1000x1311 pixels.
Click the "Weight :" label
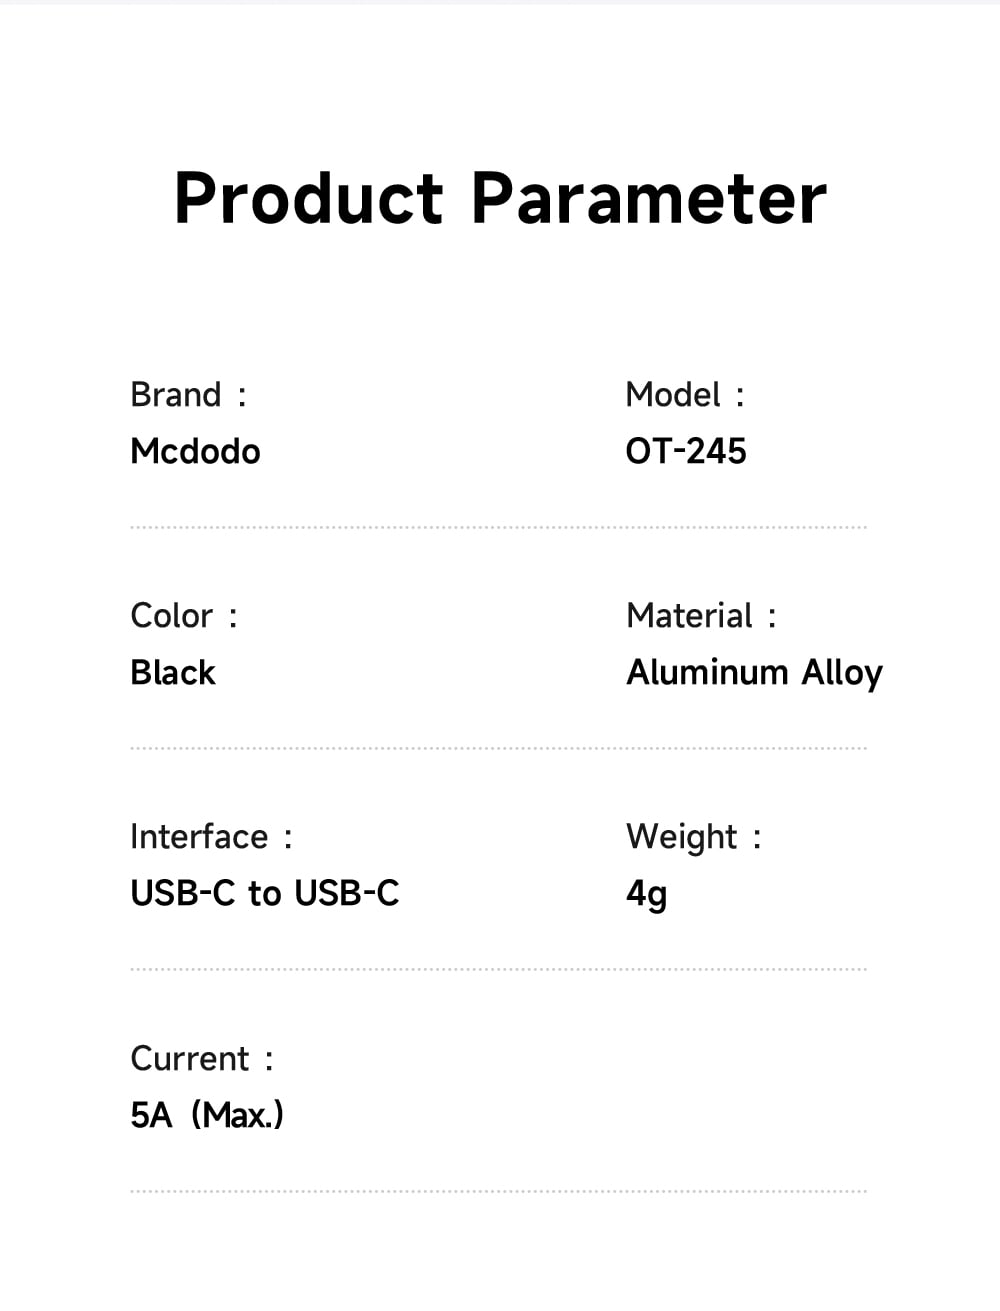(693, 837)
